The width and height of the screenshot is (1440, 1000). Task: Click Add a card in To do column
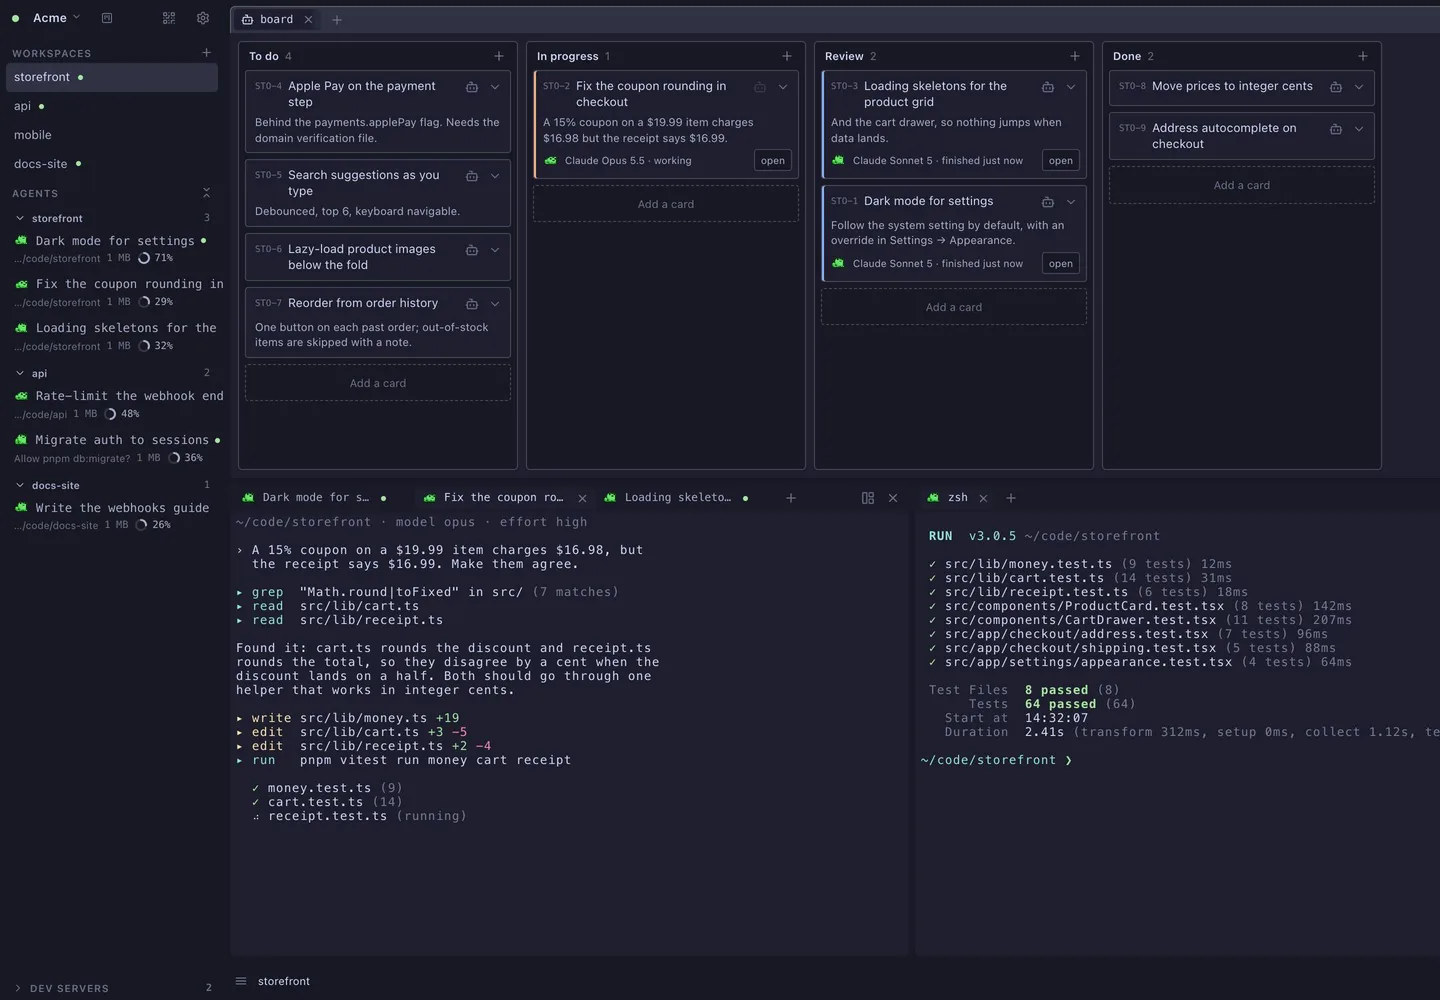pos(378,383)
